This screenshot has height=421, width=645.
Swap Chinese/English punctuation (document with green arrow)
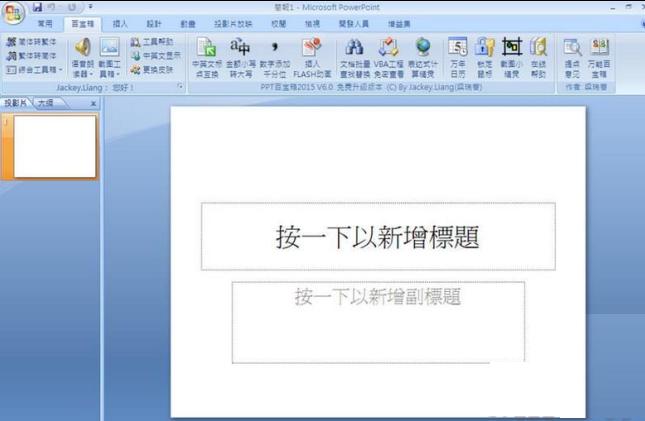pyautogui.click(x=207, y=58)
